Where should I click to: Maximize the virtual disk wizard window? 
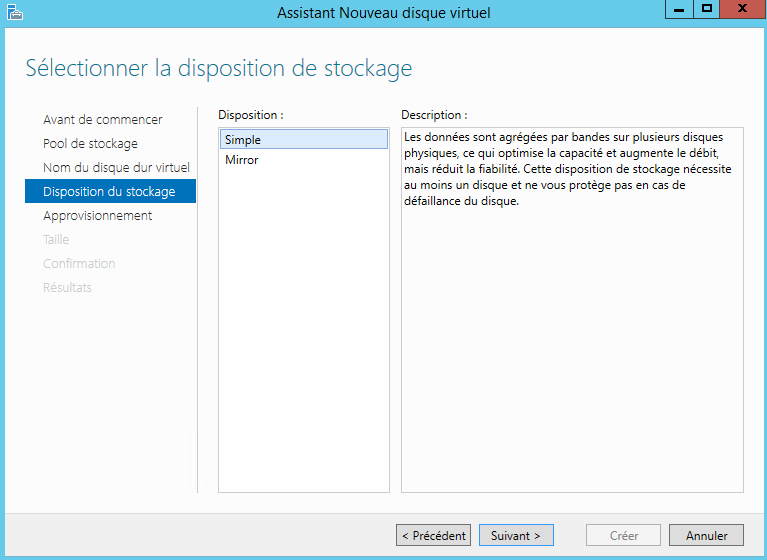point(707,8)
